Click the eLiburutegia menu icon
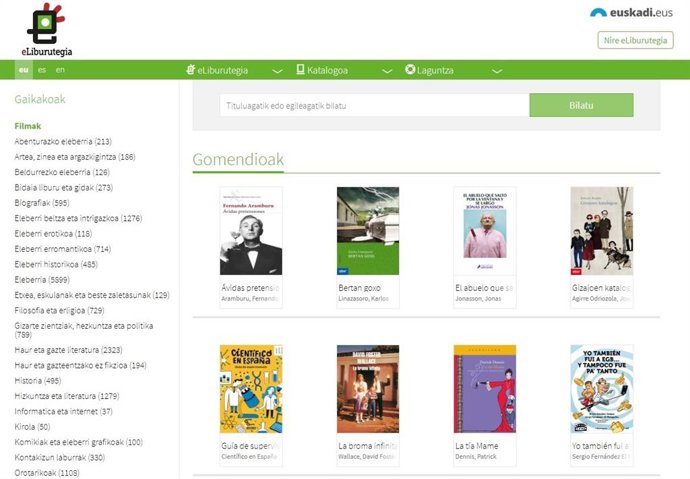Viewport: 690px width, 479px height. point(191,70)
